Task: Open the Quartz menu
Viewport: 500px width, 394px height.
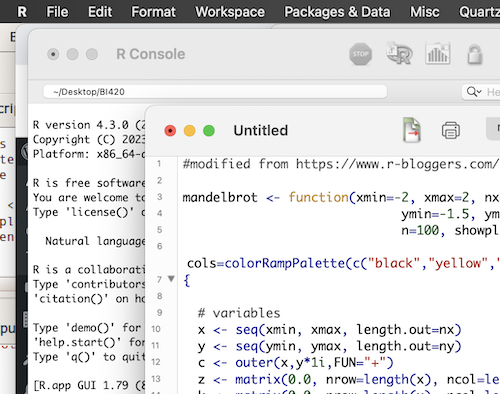Action: coord(479,12)
